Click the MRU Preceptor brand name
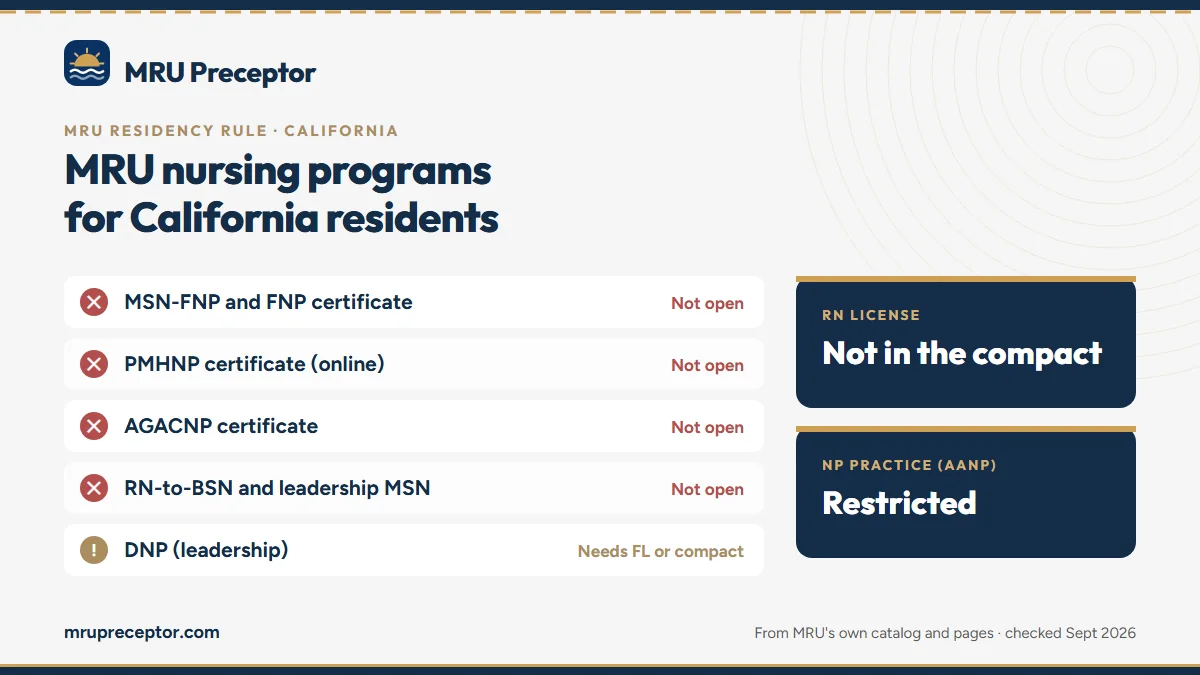The height and width of the screenshot is (675, 1200). pyautogui.click(x=220, y=73)
